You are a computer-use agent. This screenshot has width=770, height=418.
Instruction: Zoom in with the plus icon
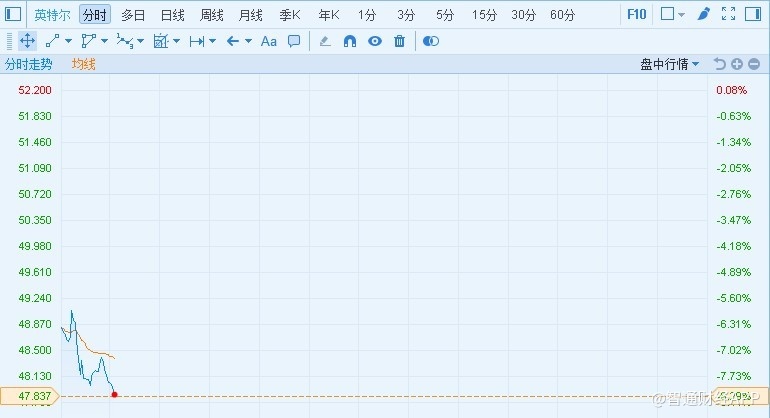737,64
